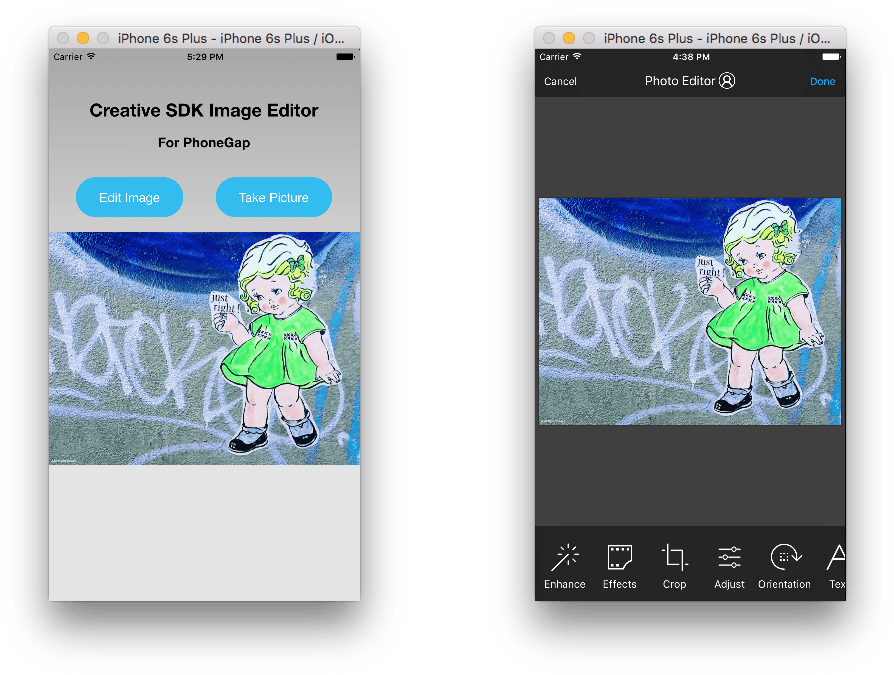The width and height of the screenshot is (894, 675).
Task: Tap Done in the Photo Editor
Action: click(822, 82)
